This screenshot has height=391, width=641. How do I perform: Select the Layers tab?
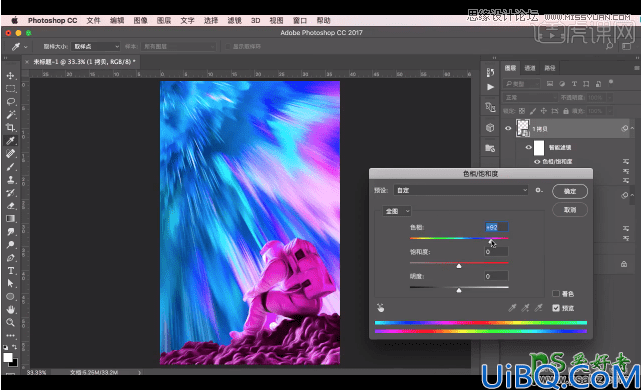(x=510, y=68)
